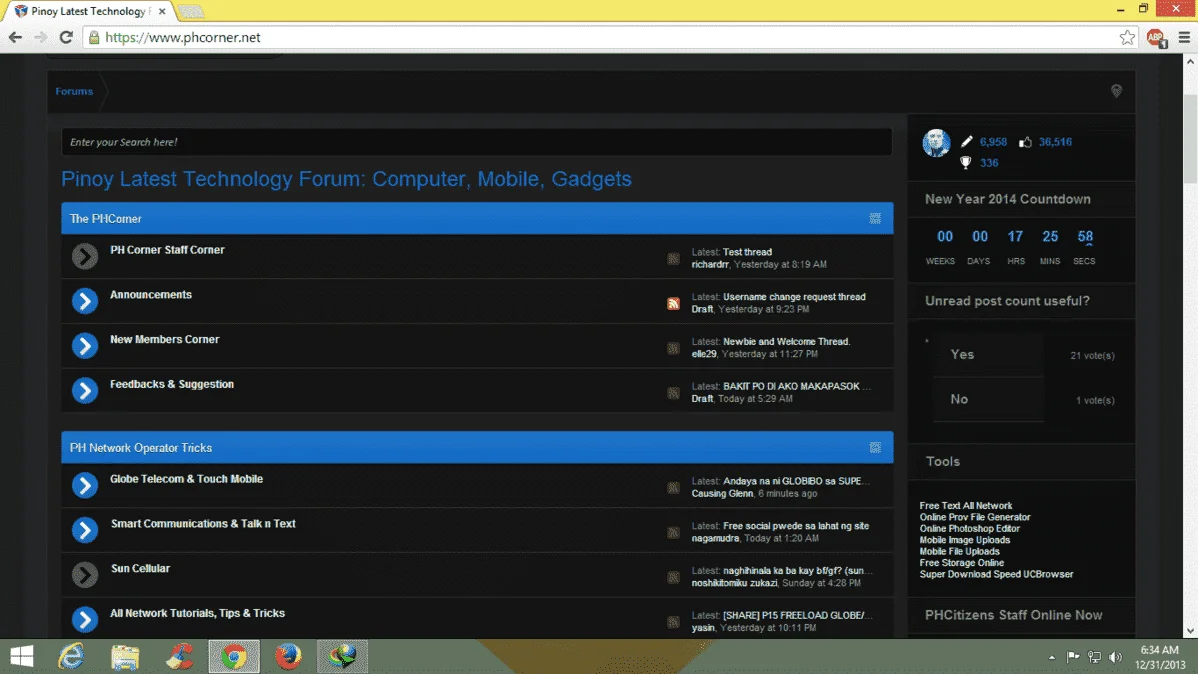
Task: Open Mobile Image Uploads tool
Action: coord(965,540)
